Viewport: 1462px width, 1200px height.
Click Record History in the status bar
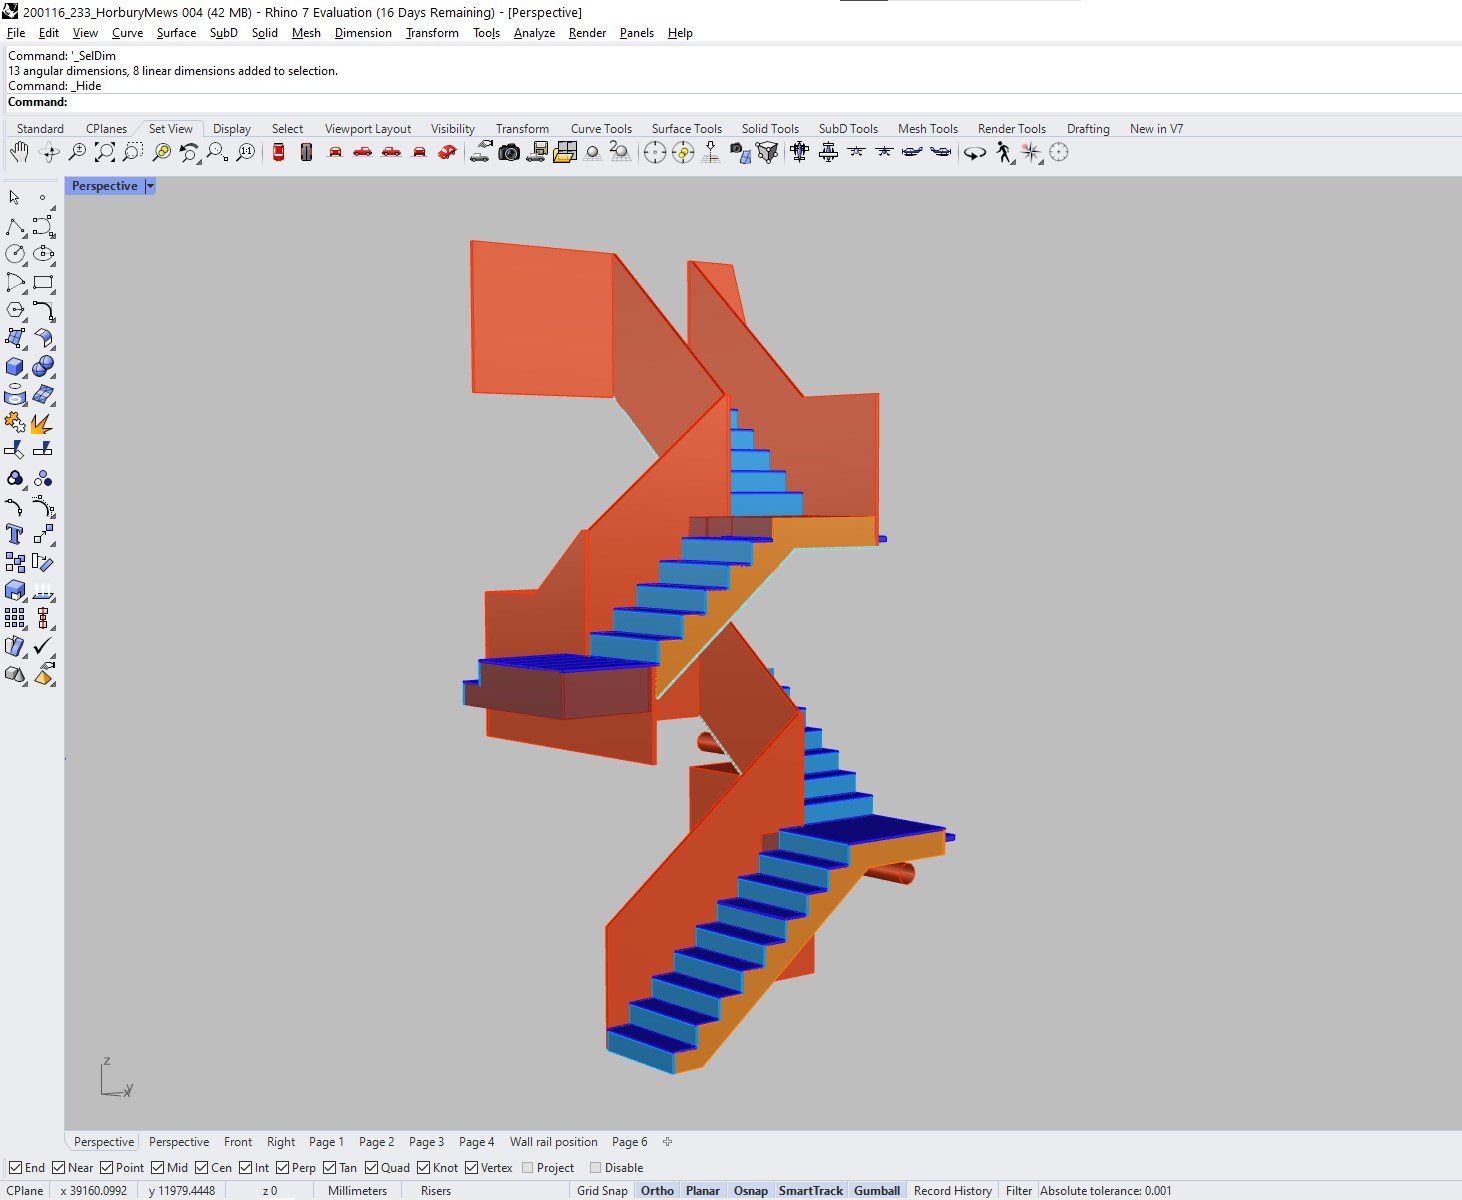952,1190
